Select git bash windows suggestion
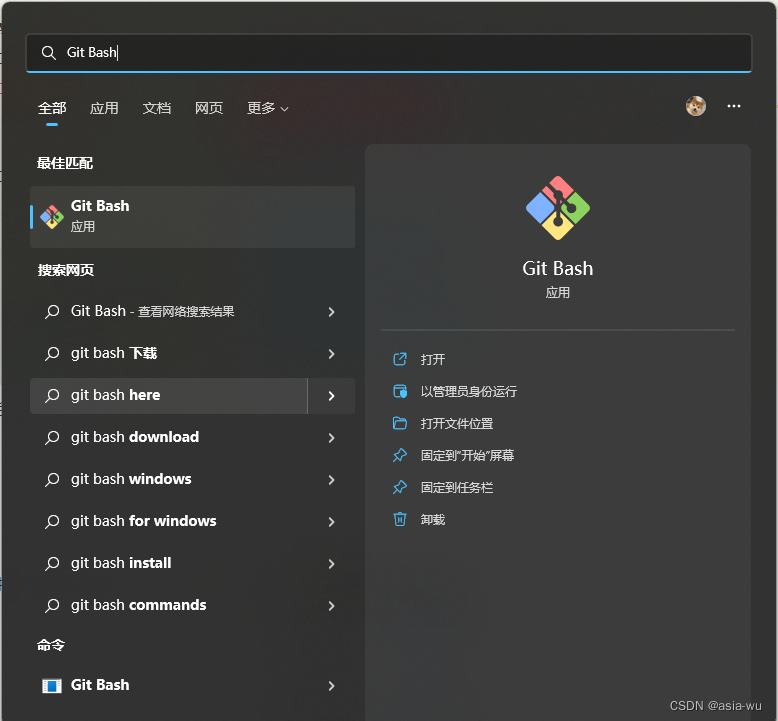The image size is (778, 721). click(x=169, y=480)
